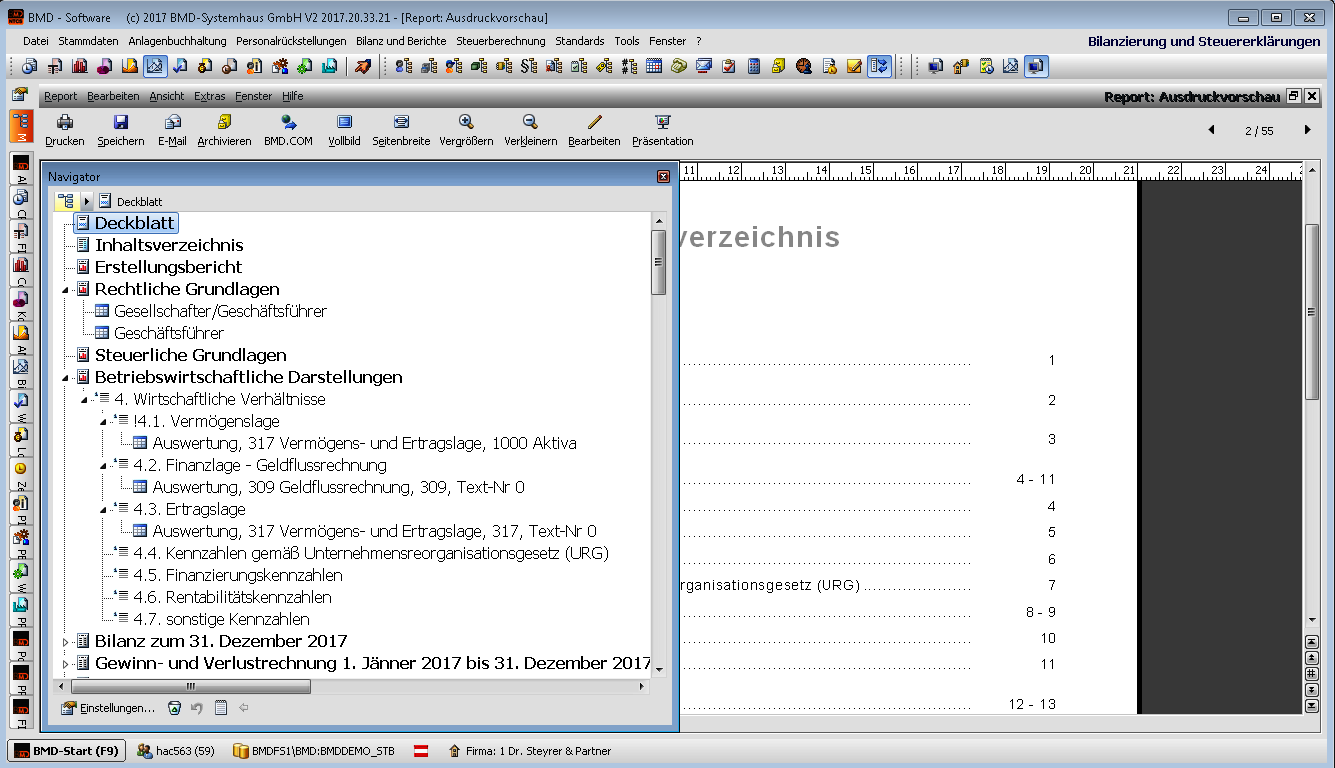Close the Navigator panel
Image resolution: width=1335 pixels, height=768 pixels.
point(663,177)
